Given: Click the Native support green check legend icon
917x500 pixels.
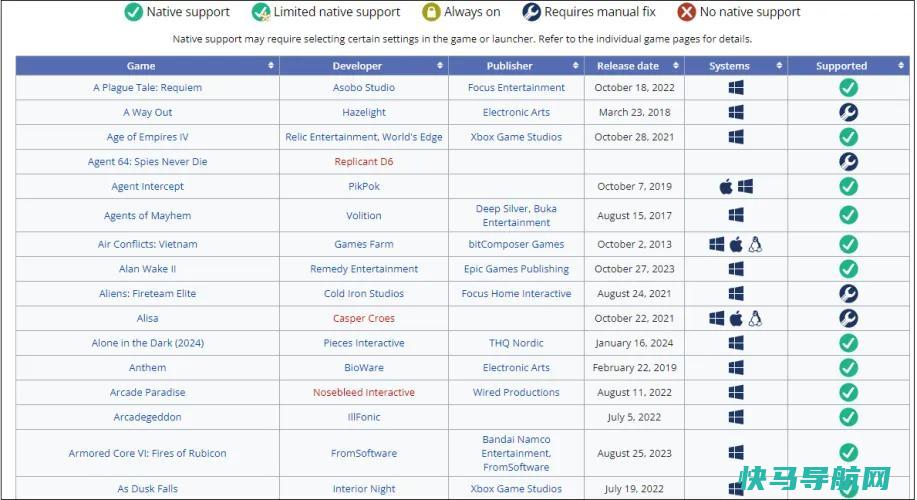Looking at the screenshot, I should coord(133,12).
